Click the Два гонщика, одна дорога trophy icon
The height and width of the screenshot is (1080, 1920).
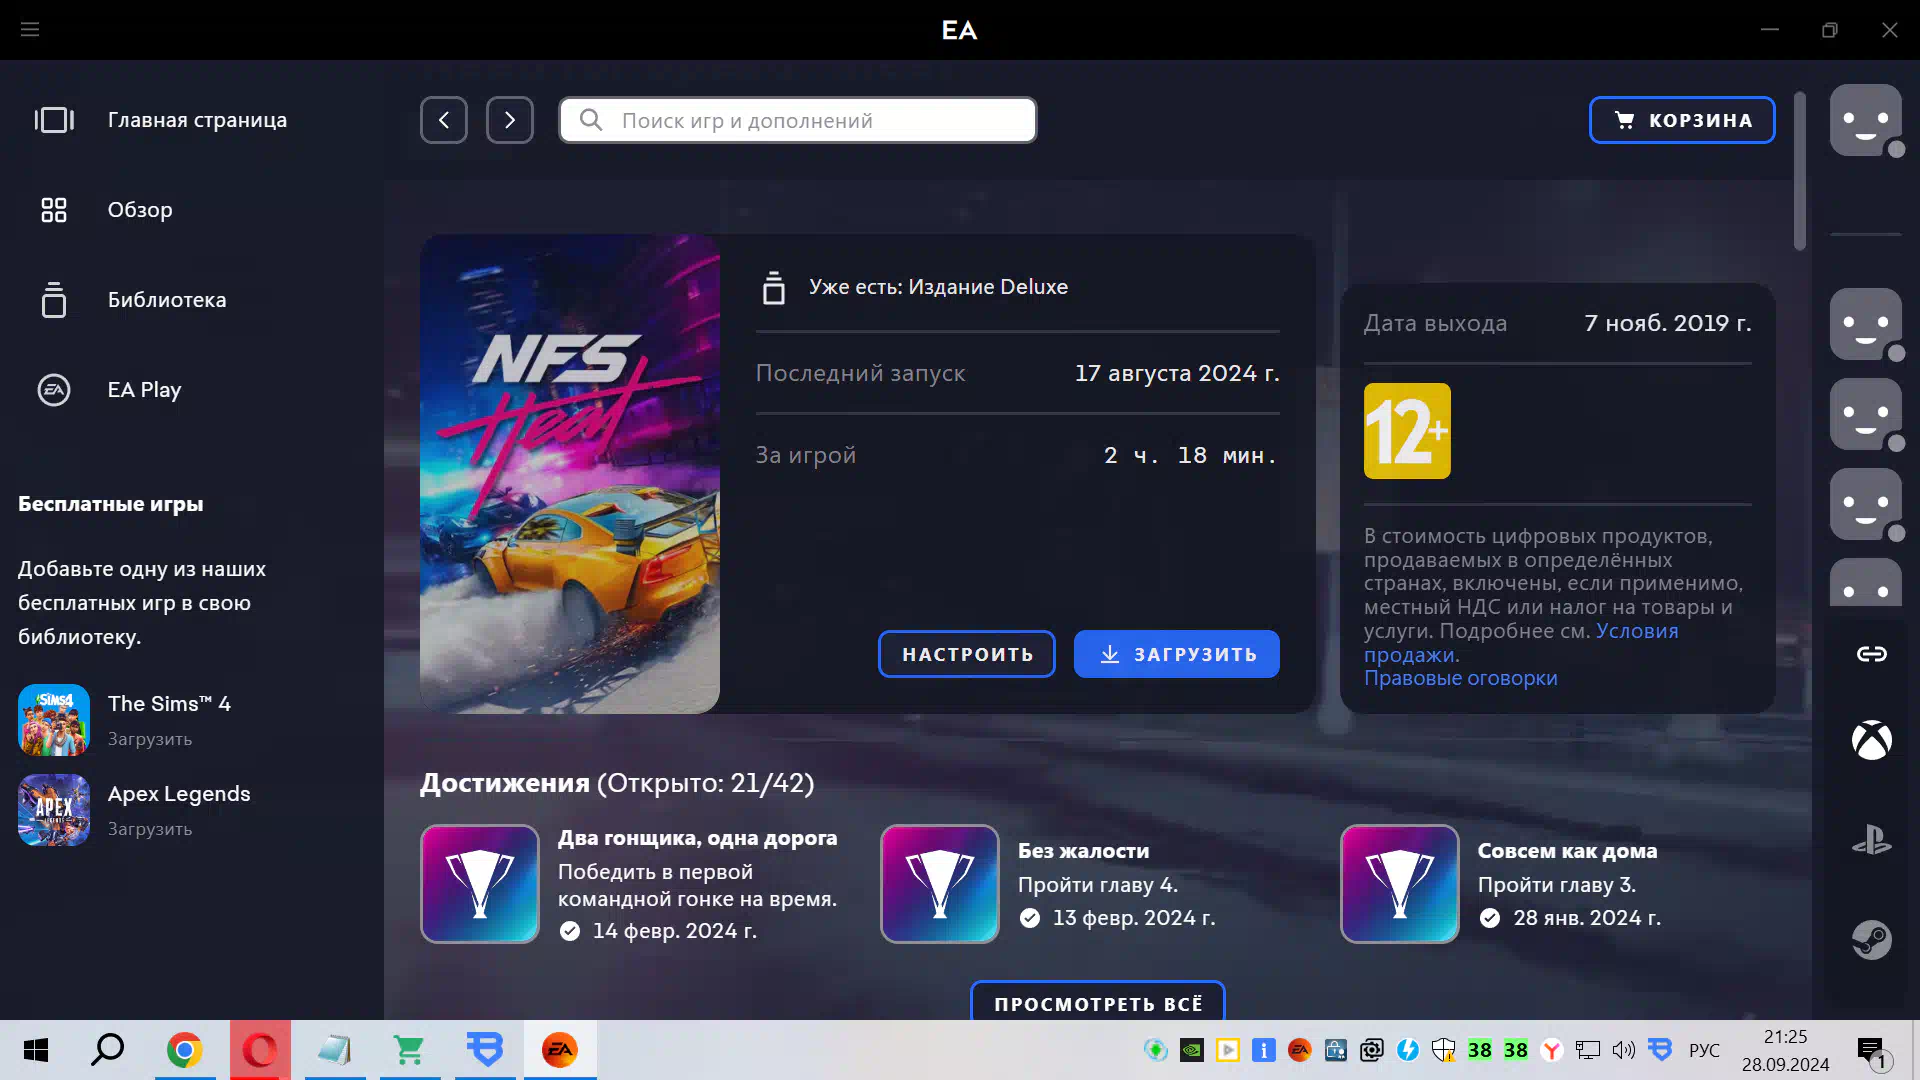point(480,884)
